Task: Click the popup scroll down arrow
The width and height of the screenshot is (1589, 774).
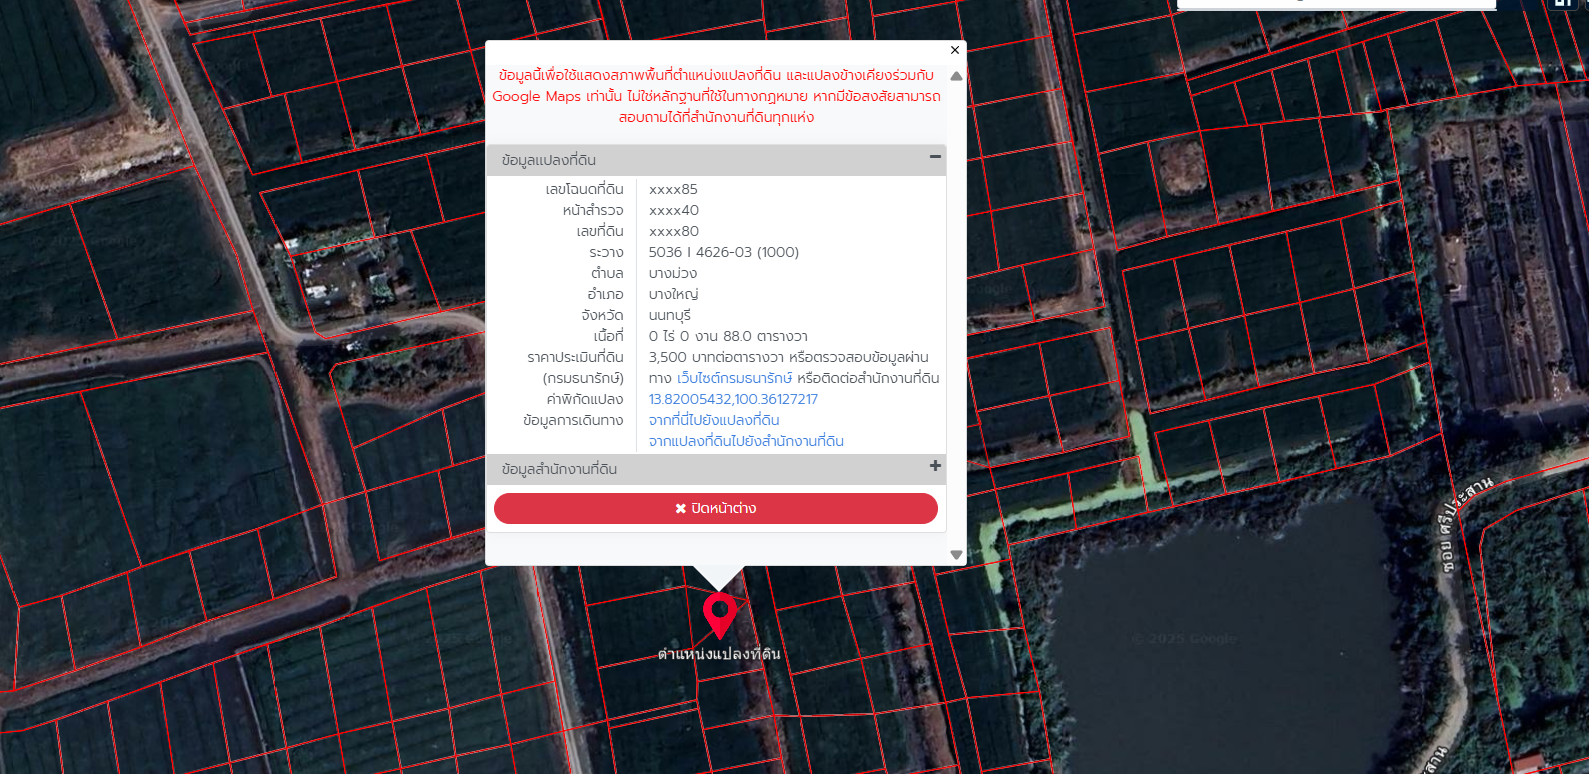Action: [956, 555]
